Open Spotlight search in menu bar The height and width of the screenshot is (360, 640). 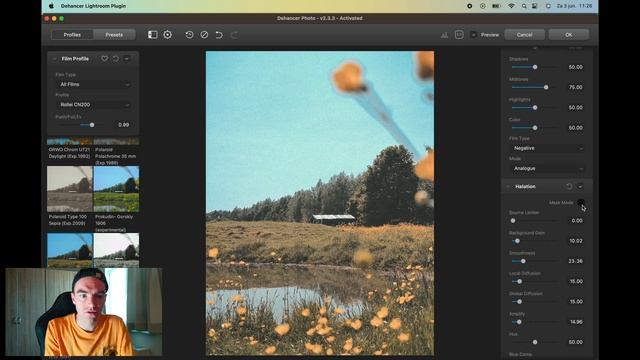pyautogui.click(x=524, y=6)
